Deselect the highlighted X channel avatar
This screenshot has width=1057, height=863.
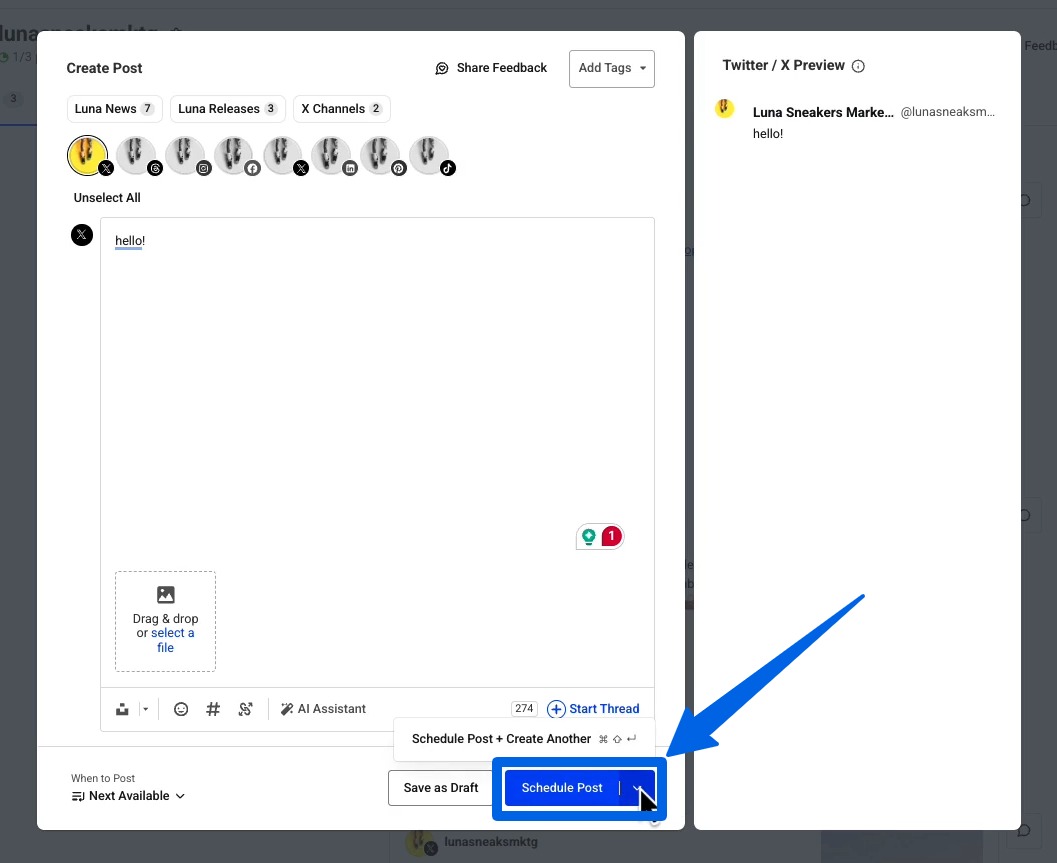point(87,155)
